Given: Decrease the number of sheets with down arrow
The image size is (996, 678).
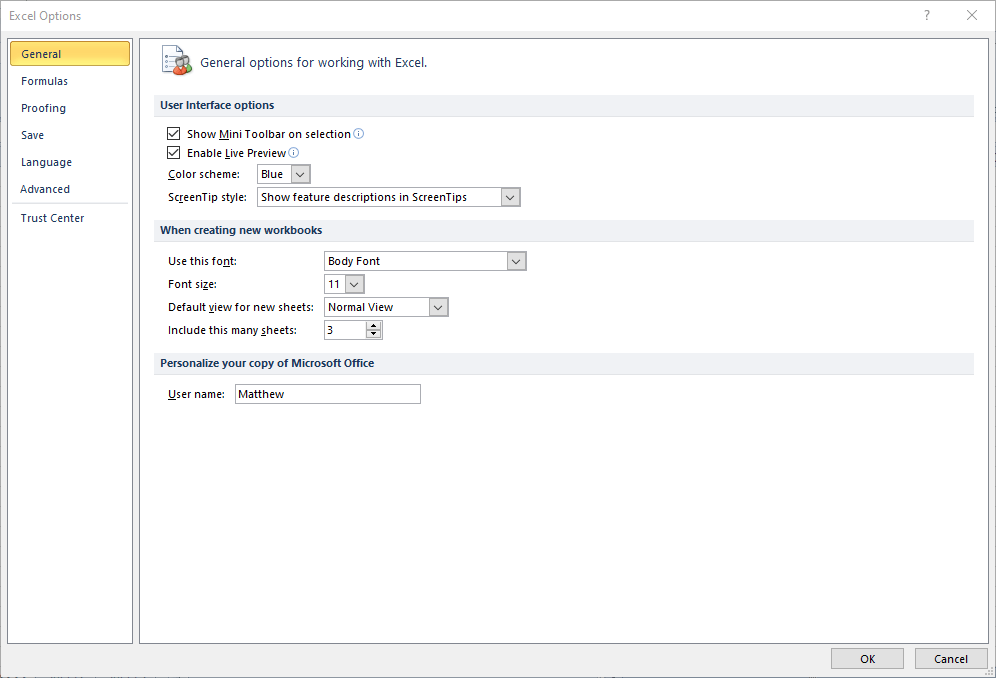Looking at the screenshot, I should click(374, 334).
